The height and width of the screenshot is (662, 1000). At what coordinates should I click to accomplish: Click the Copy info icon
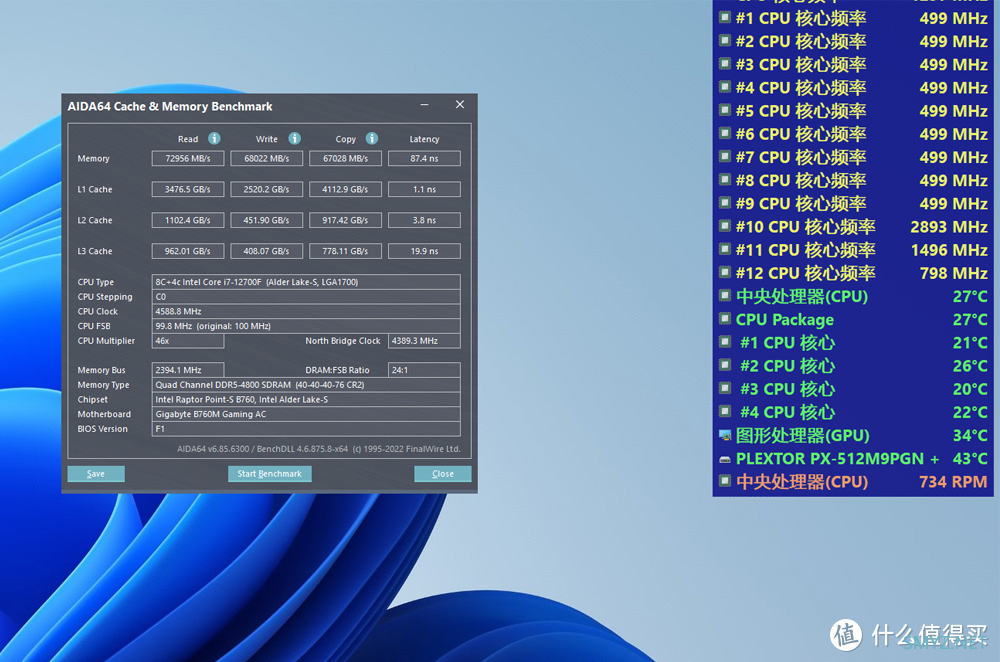[x=372, y=138]
